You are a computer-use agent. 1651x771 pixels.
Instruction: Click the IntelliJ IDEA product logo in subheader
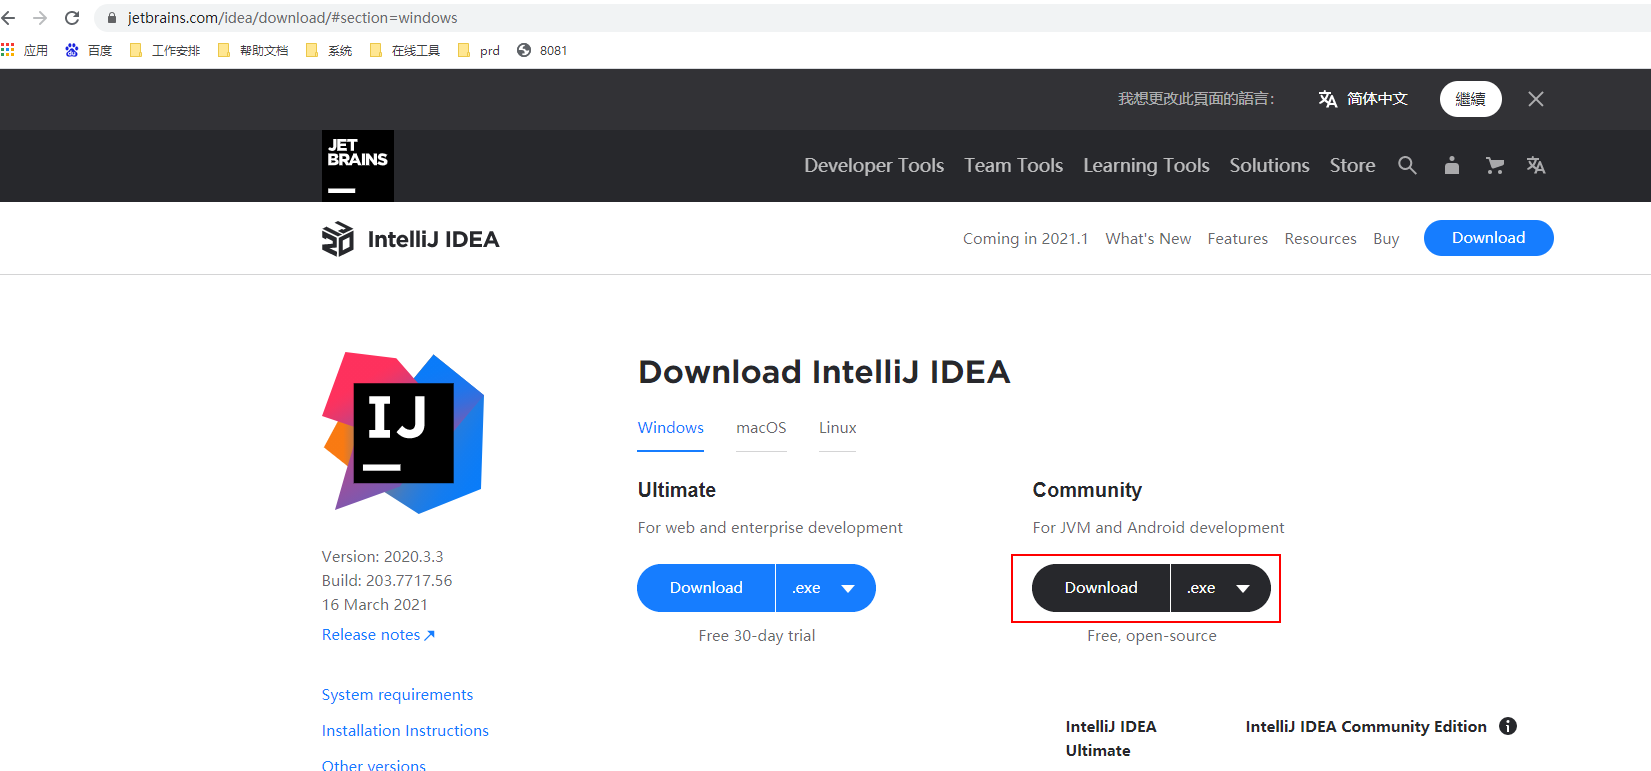[338, 239]
